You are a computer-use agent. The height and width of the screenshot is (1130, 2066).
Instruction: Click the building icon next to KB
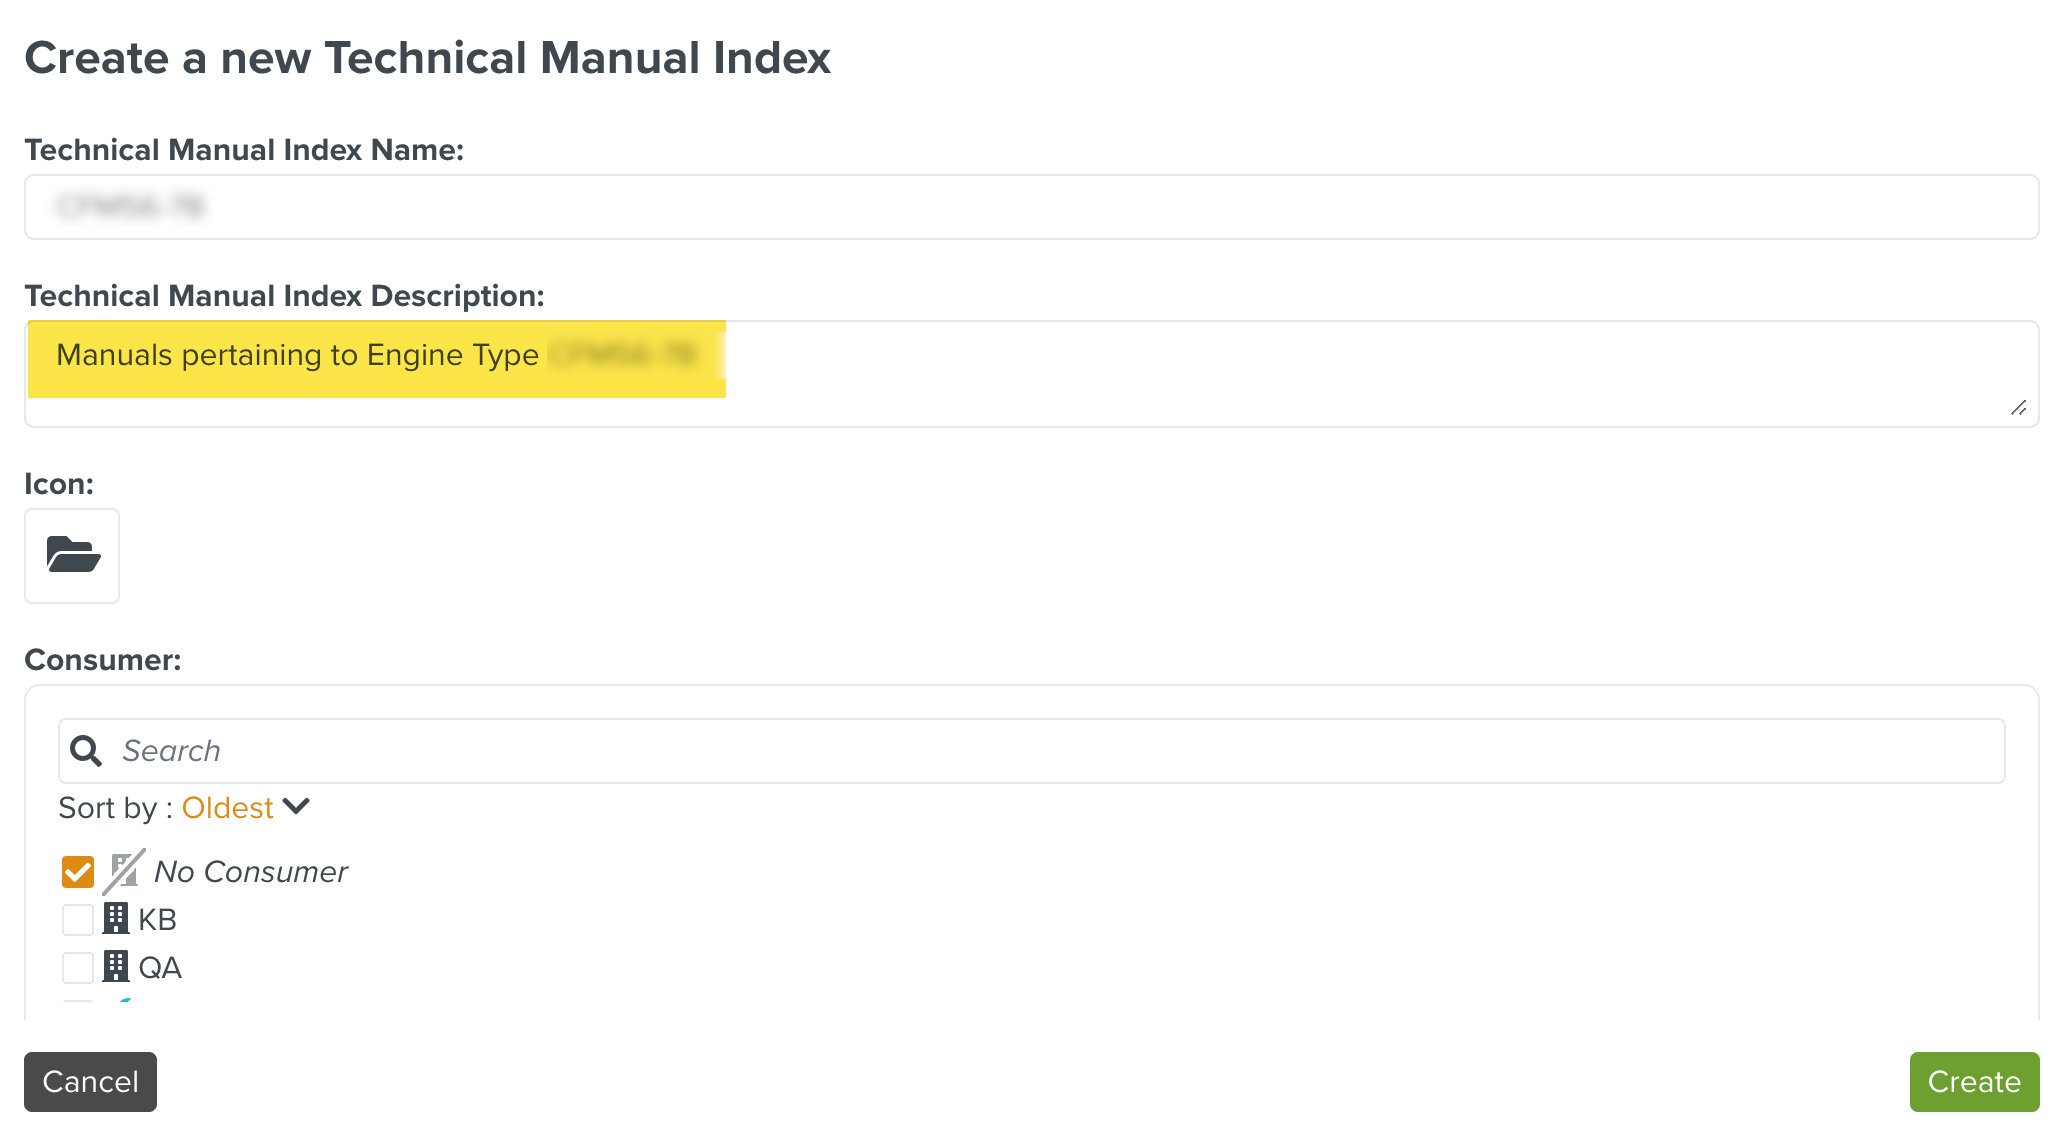point(117,918)
